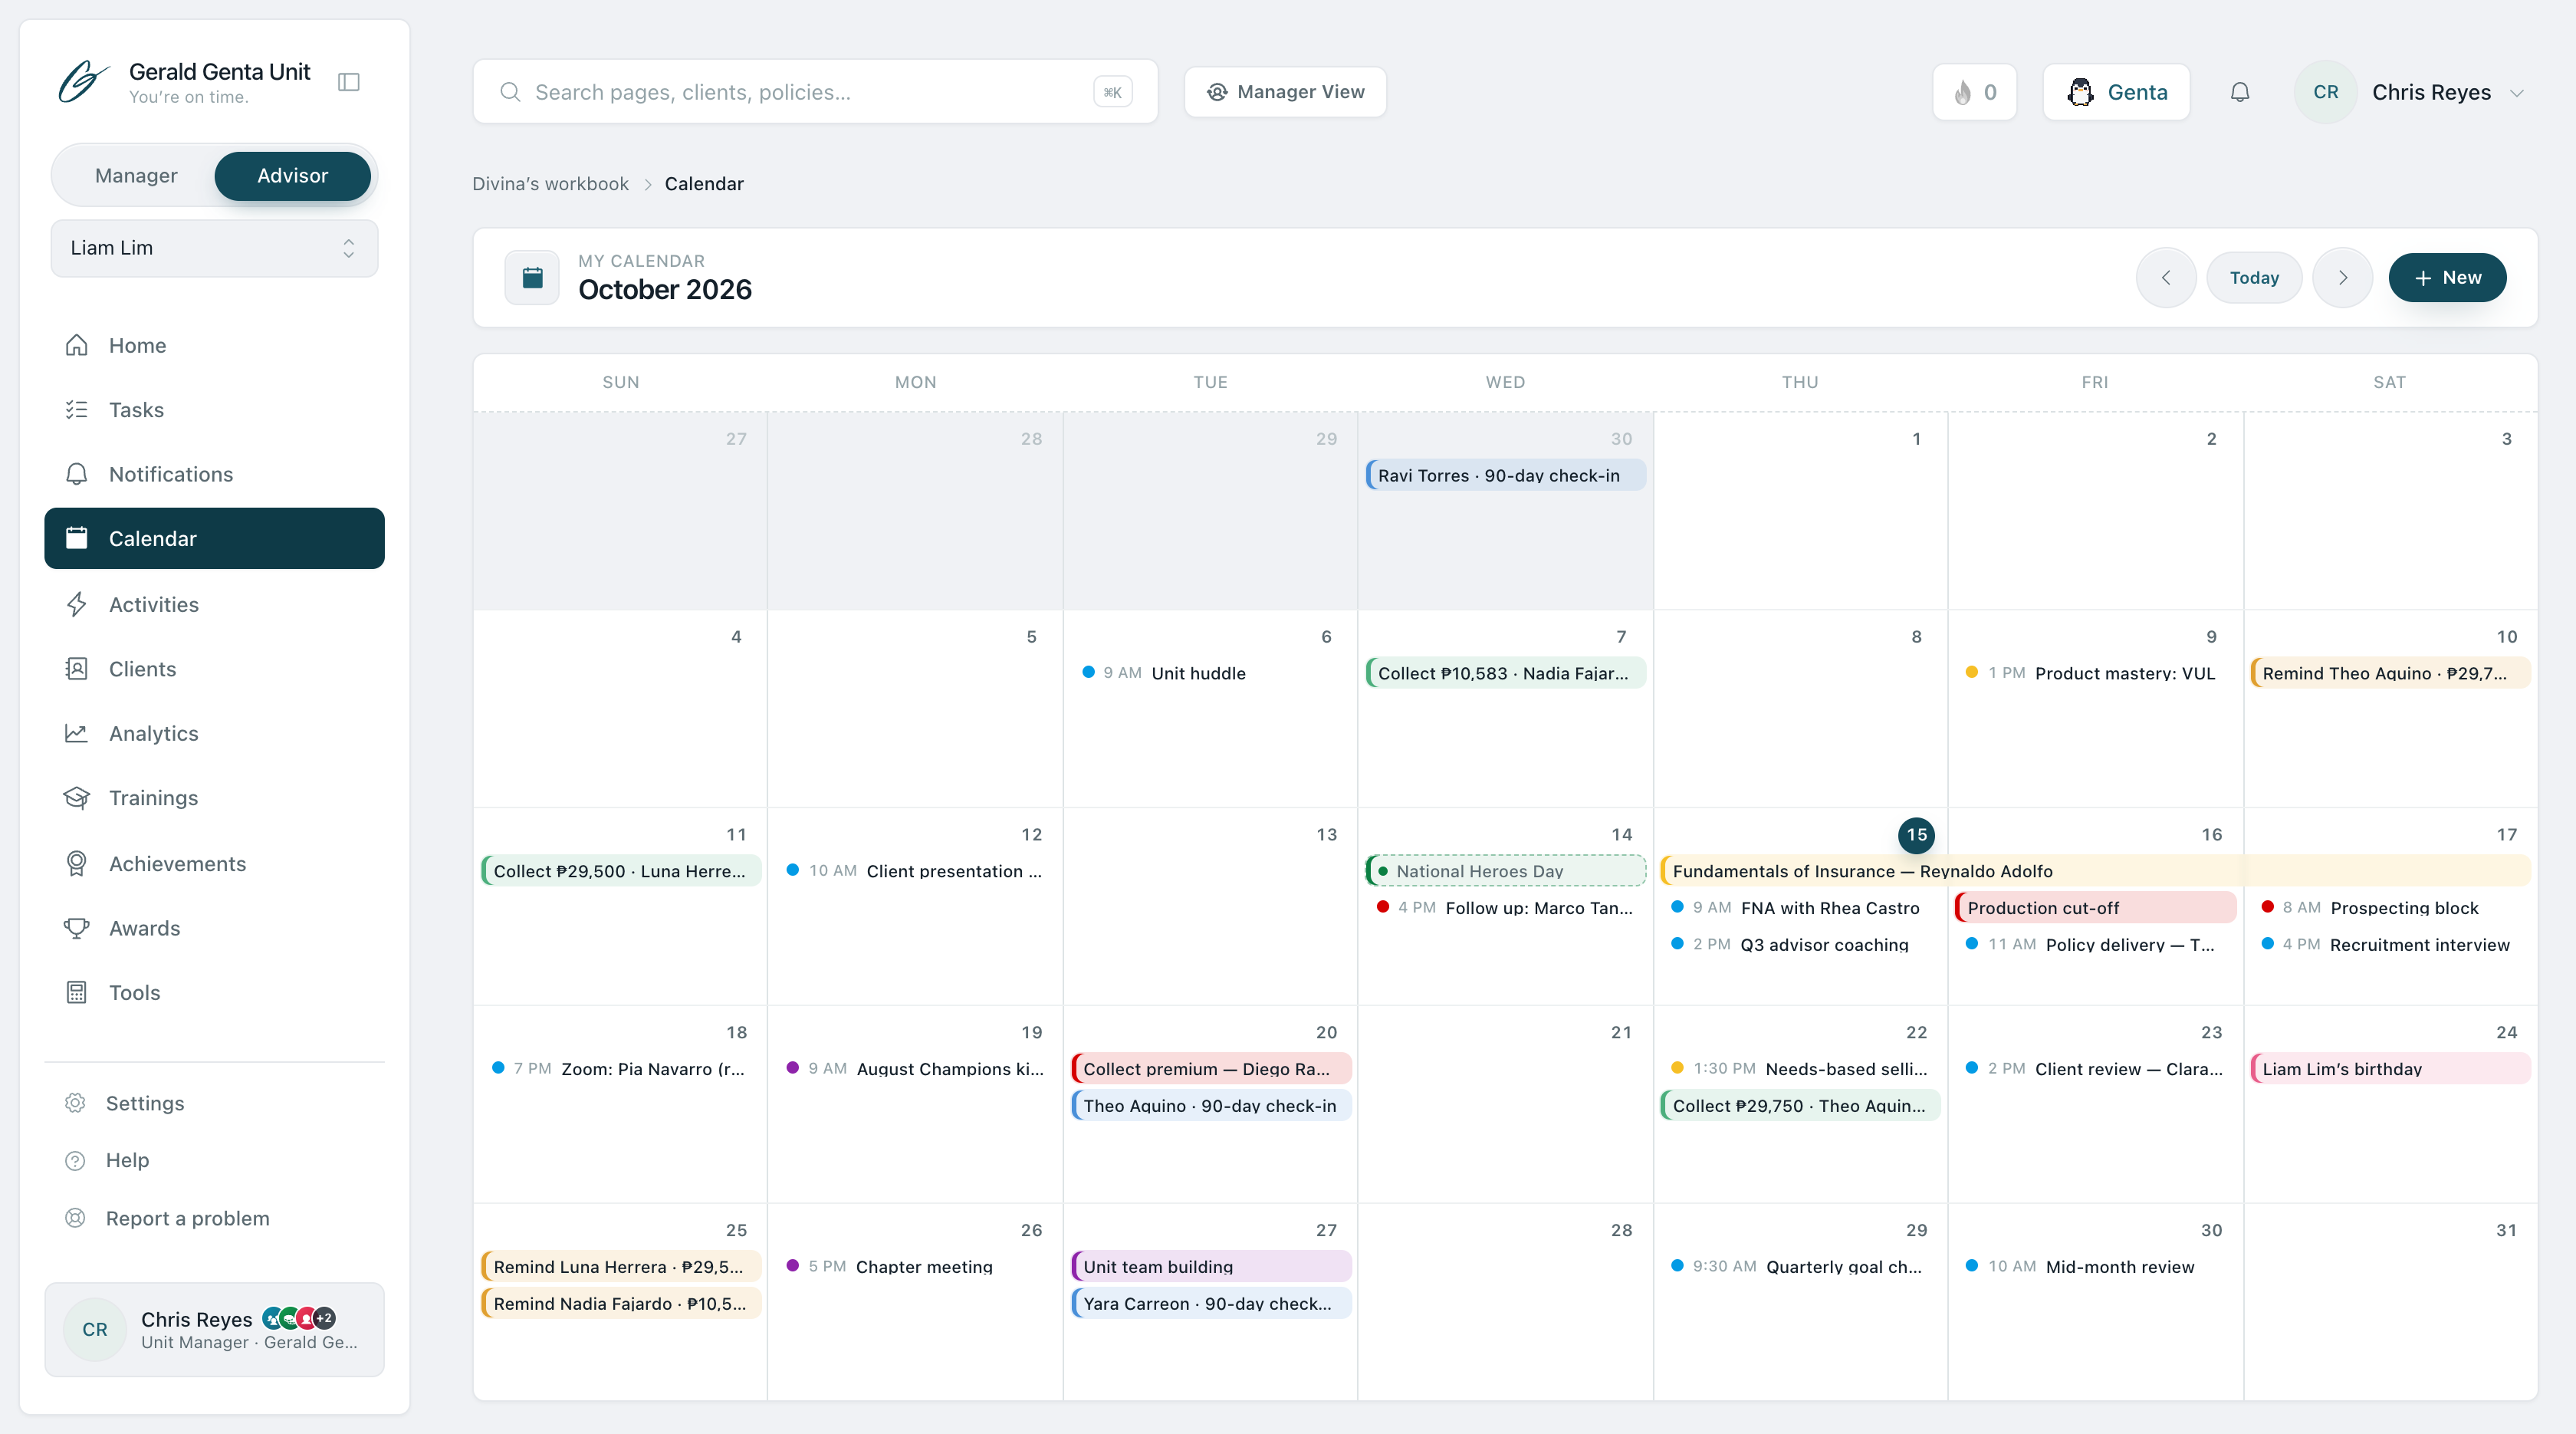Select today's date 15 in calendar
The image size is (2576, 1434).
click(1916, 835)
